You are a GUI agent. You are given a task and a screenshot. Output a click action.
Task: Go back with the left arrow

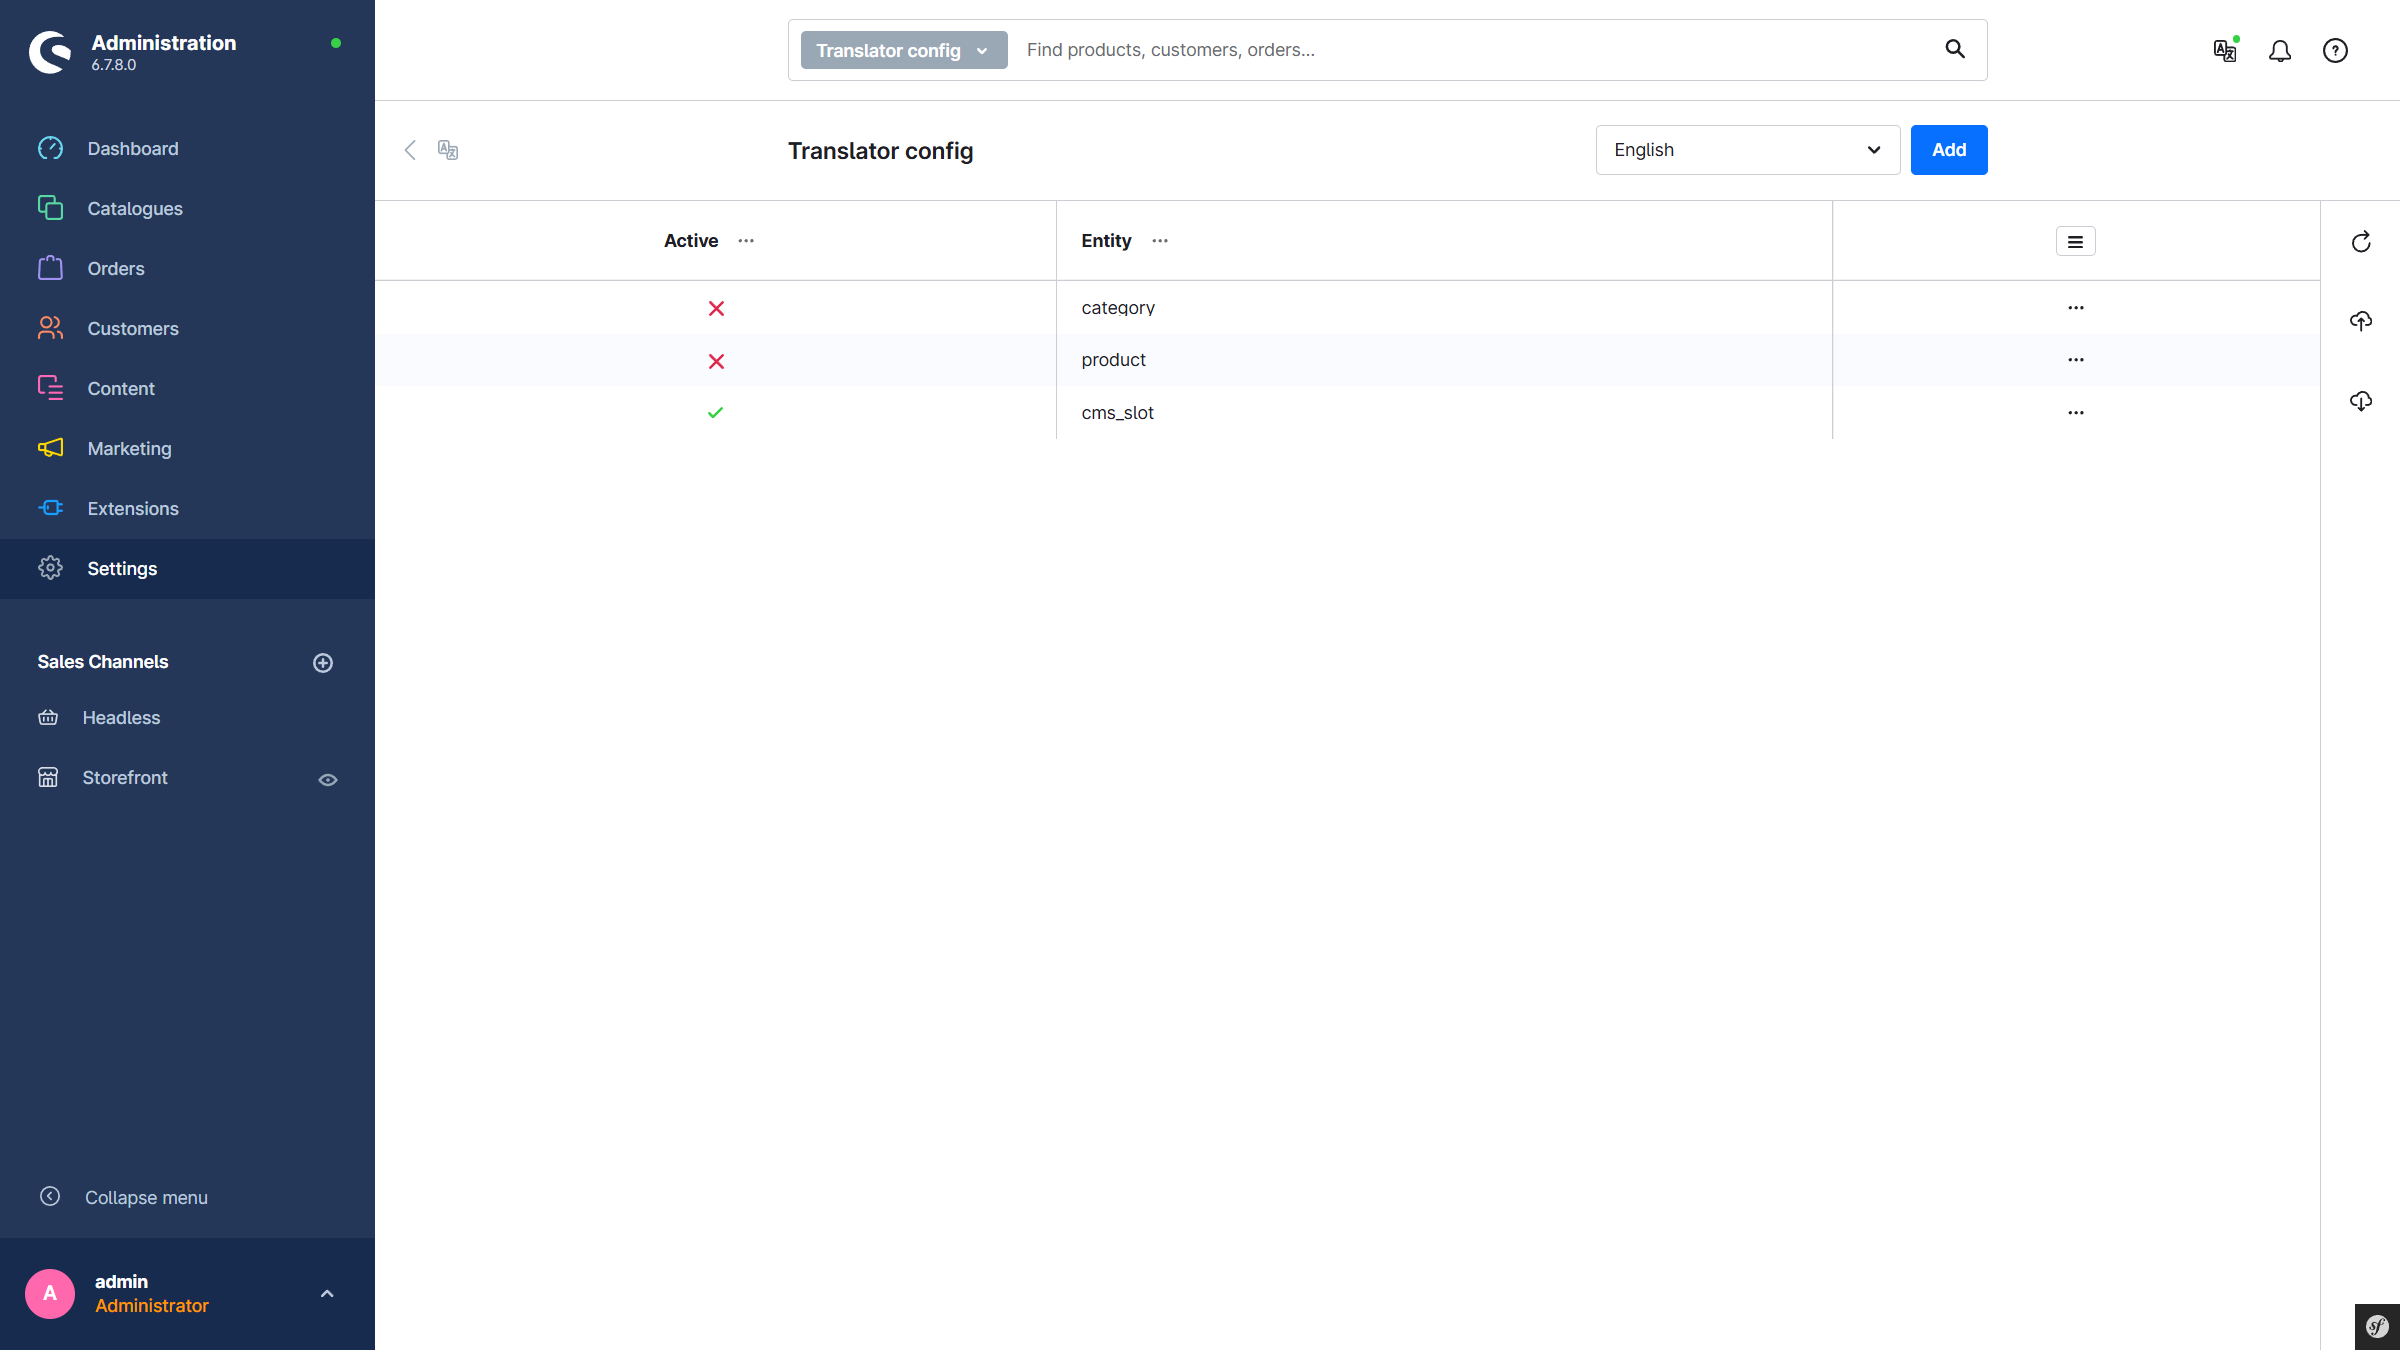tap(410, 150)
